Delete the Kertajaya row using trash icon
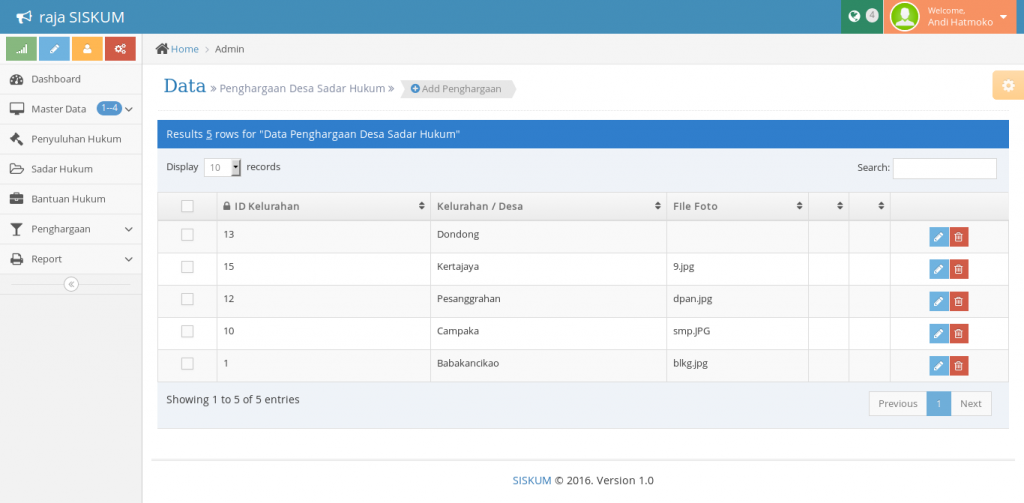The image size is (1024, 503). click(959, 269)
